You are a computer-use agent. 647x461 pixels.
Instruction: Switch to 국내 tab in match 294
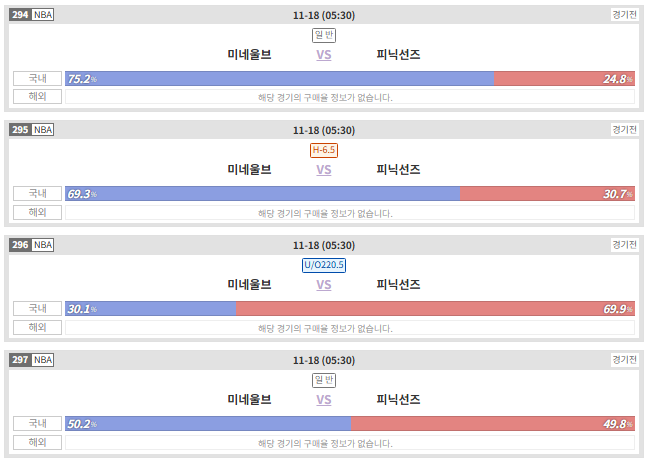click(x=38, y=78)
